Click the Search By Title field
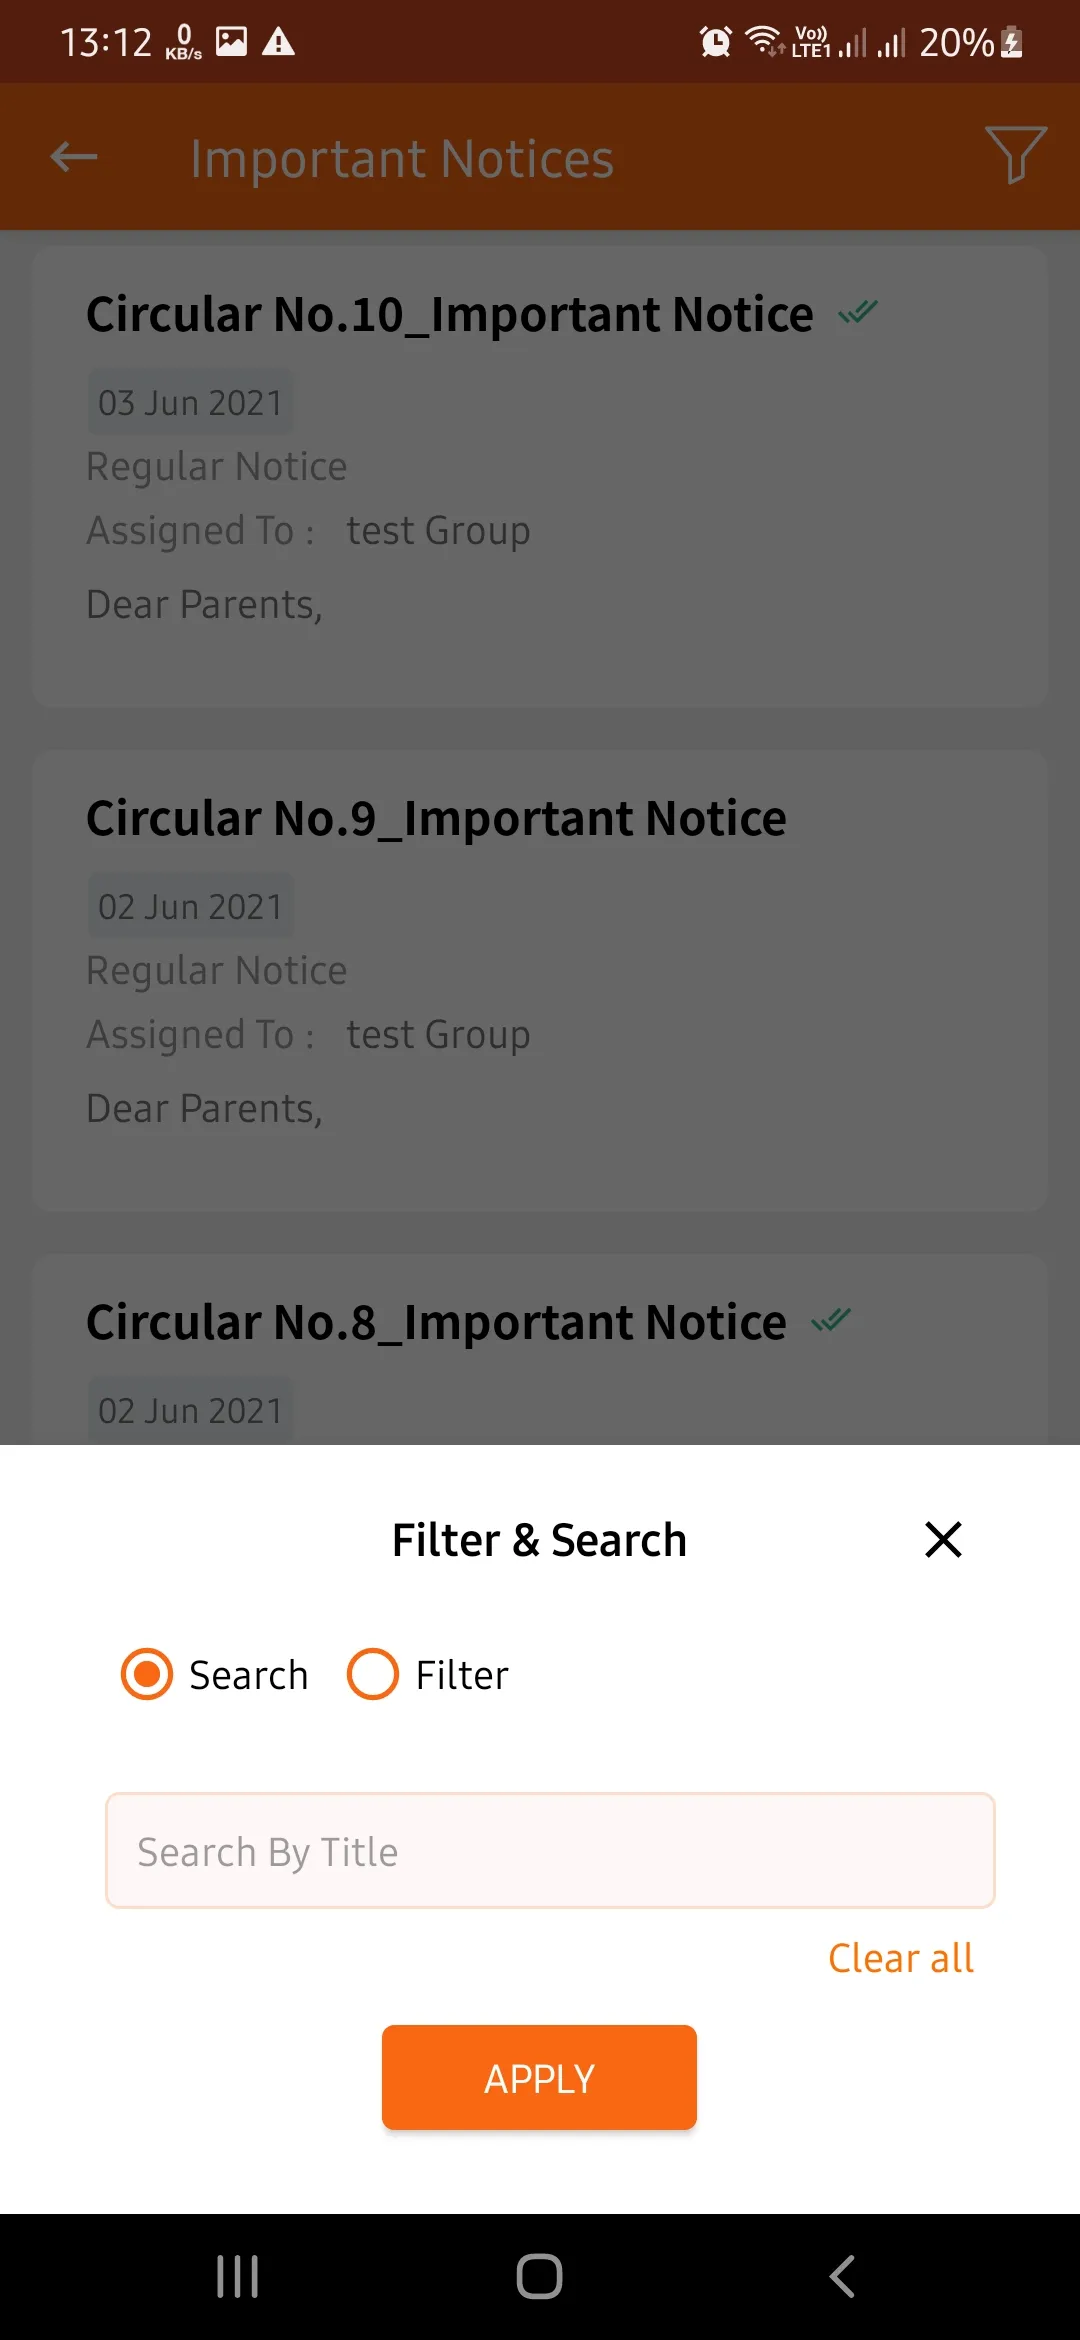The width and height of the screenshot is (1080, 2340). point(550,1851)
